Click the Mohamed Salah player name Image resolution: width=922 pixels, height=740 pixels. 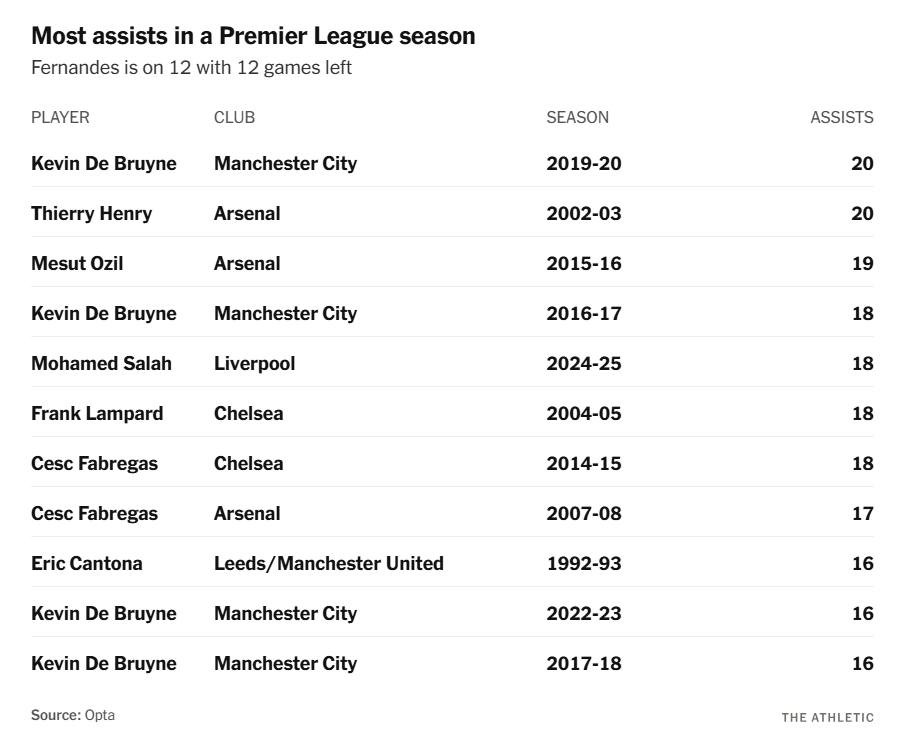tap(101, 363)
